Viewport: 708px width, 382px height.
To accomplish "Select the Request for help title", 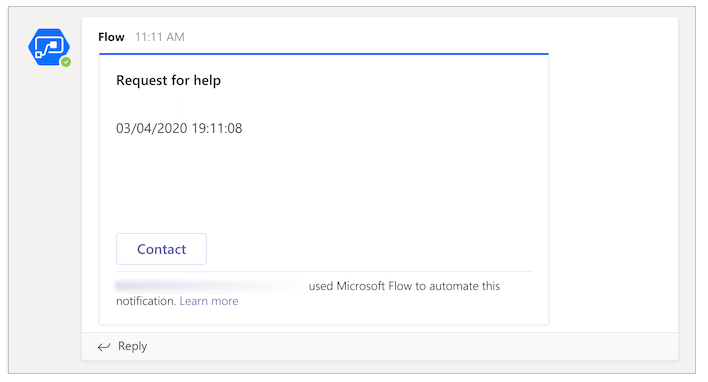I will click(168, 80).
